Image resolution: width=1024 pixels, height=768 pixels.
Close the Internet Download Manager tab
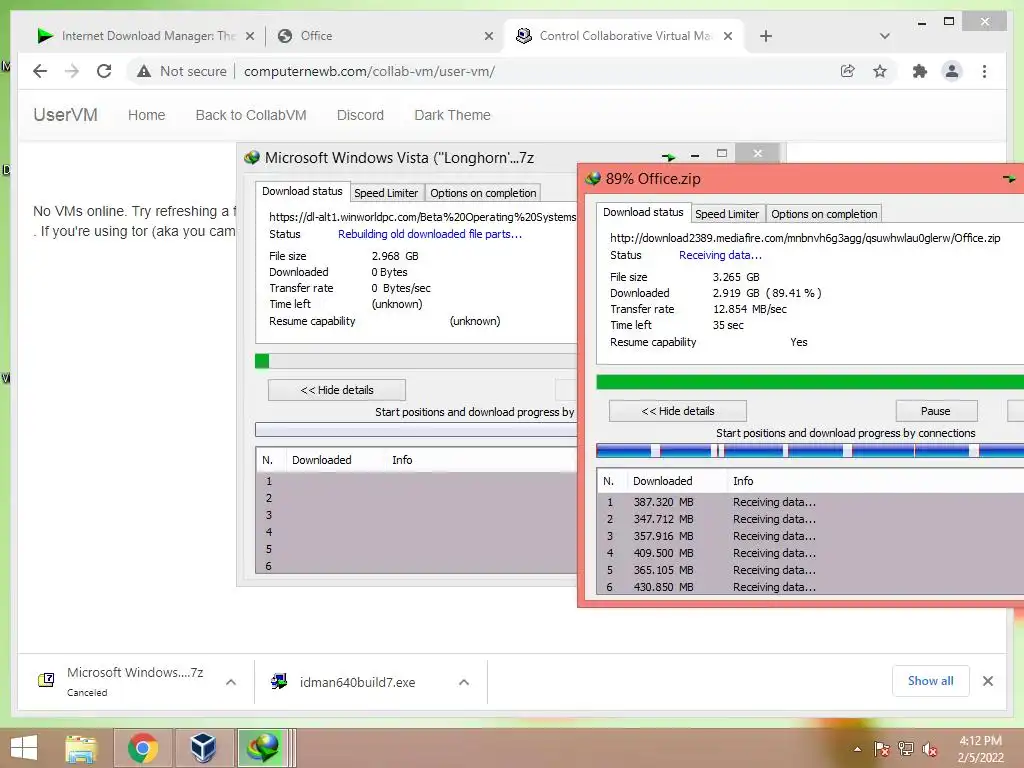click(x=249, y=36)
